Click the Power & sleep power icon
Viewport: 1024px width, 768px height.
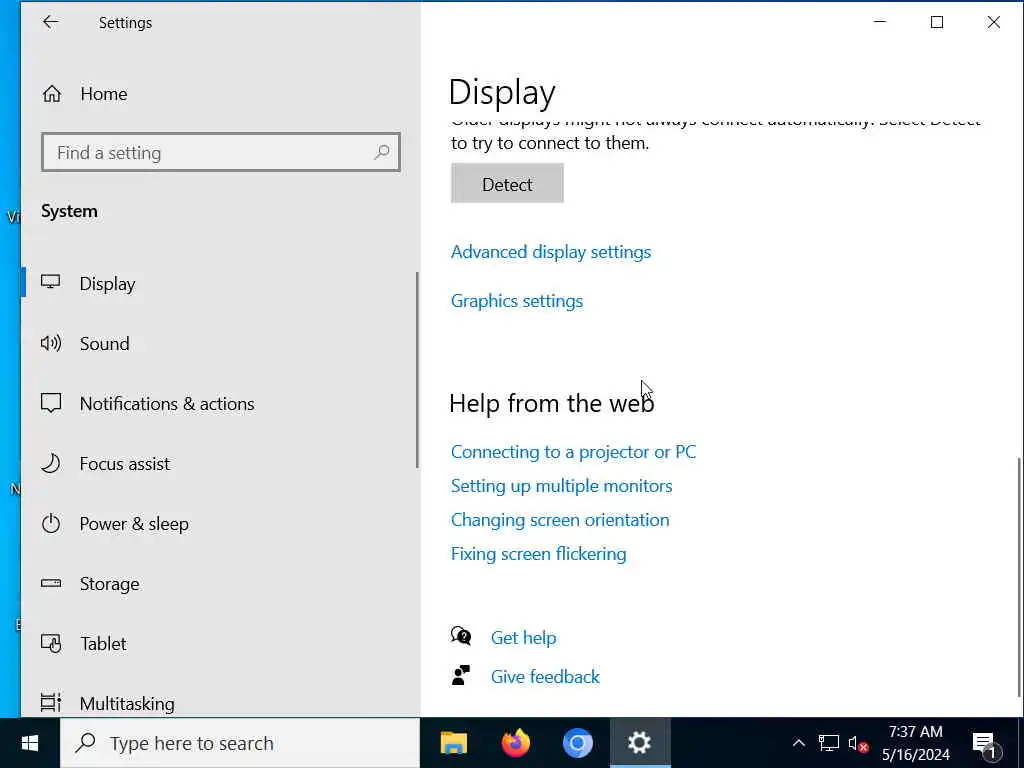click(51, 523)
